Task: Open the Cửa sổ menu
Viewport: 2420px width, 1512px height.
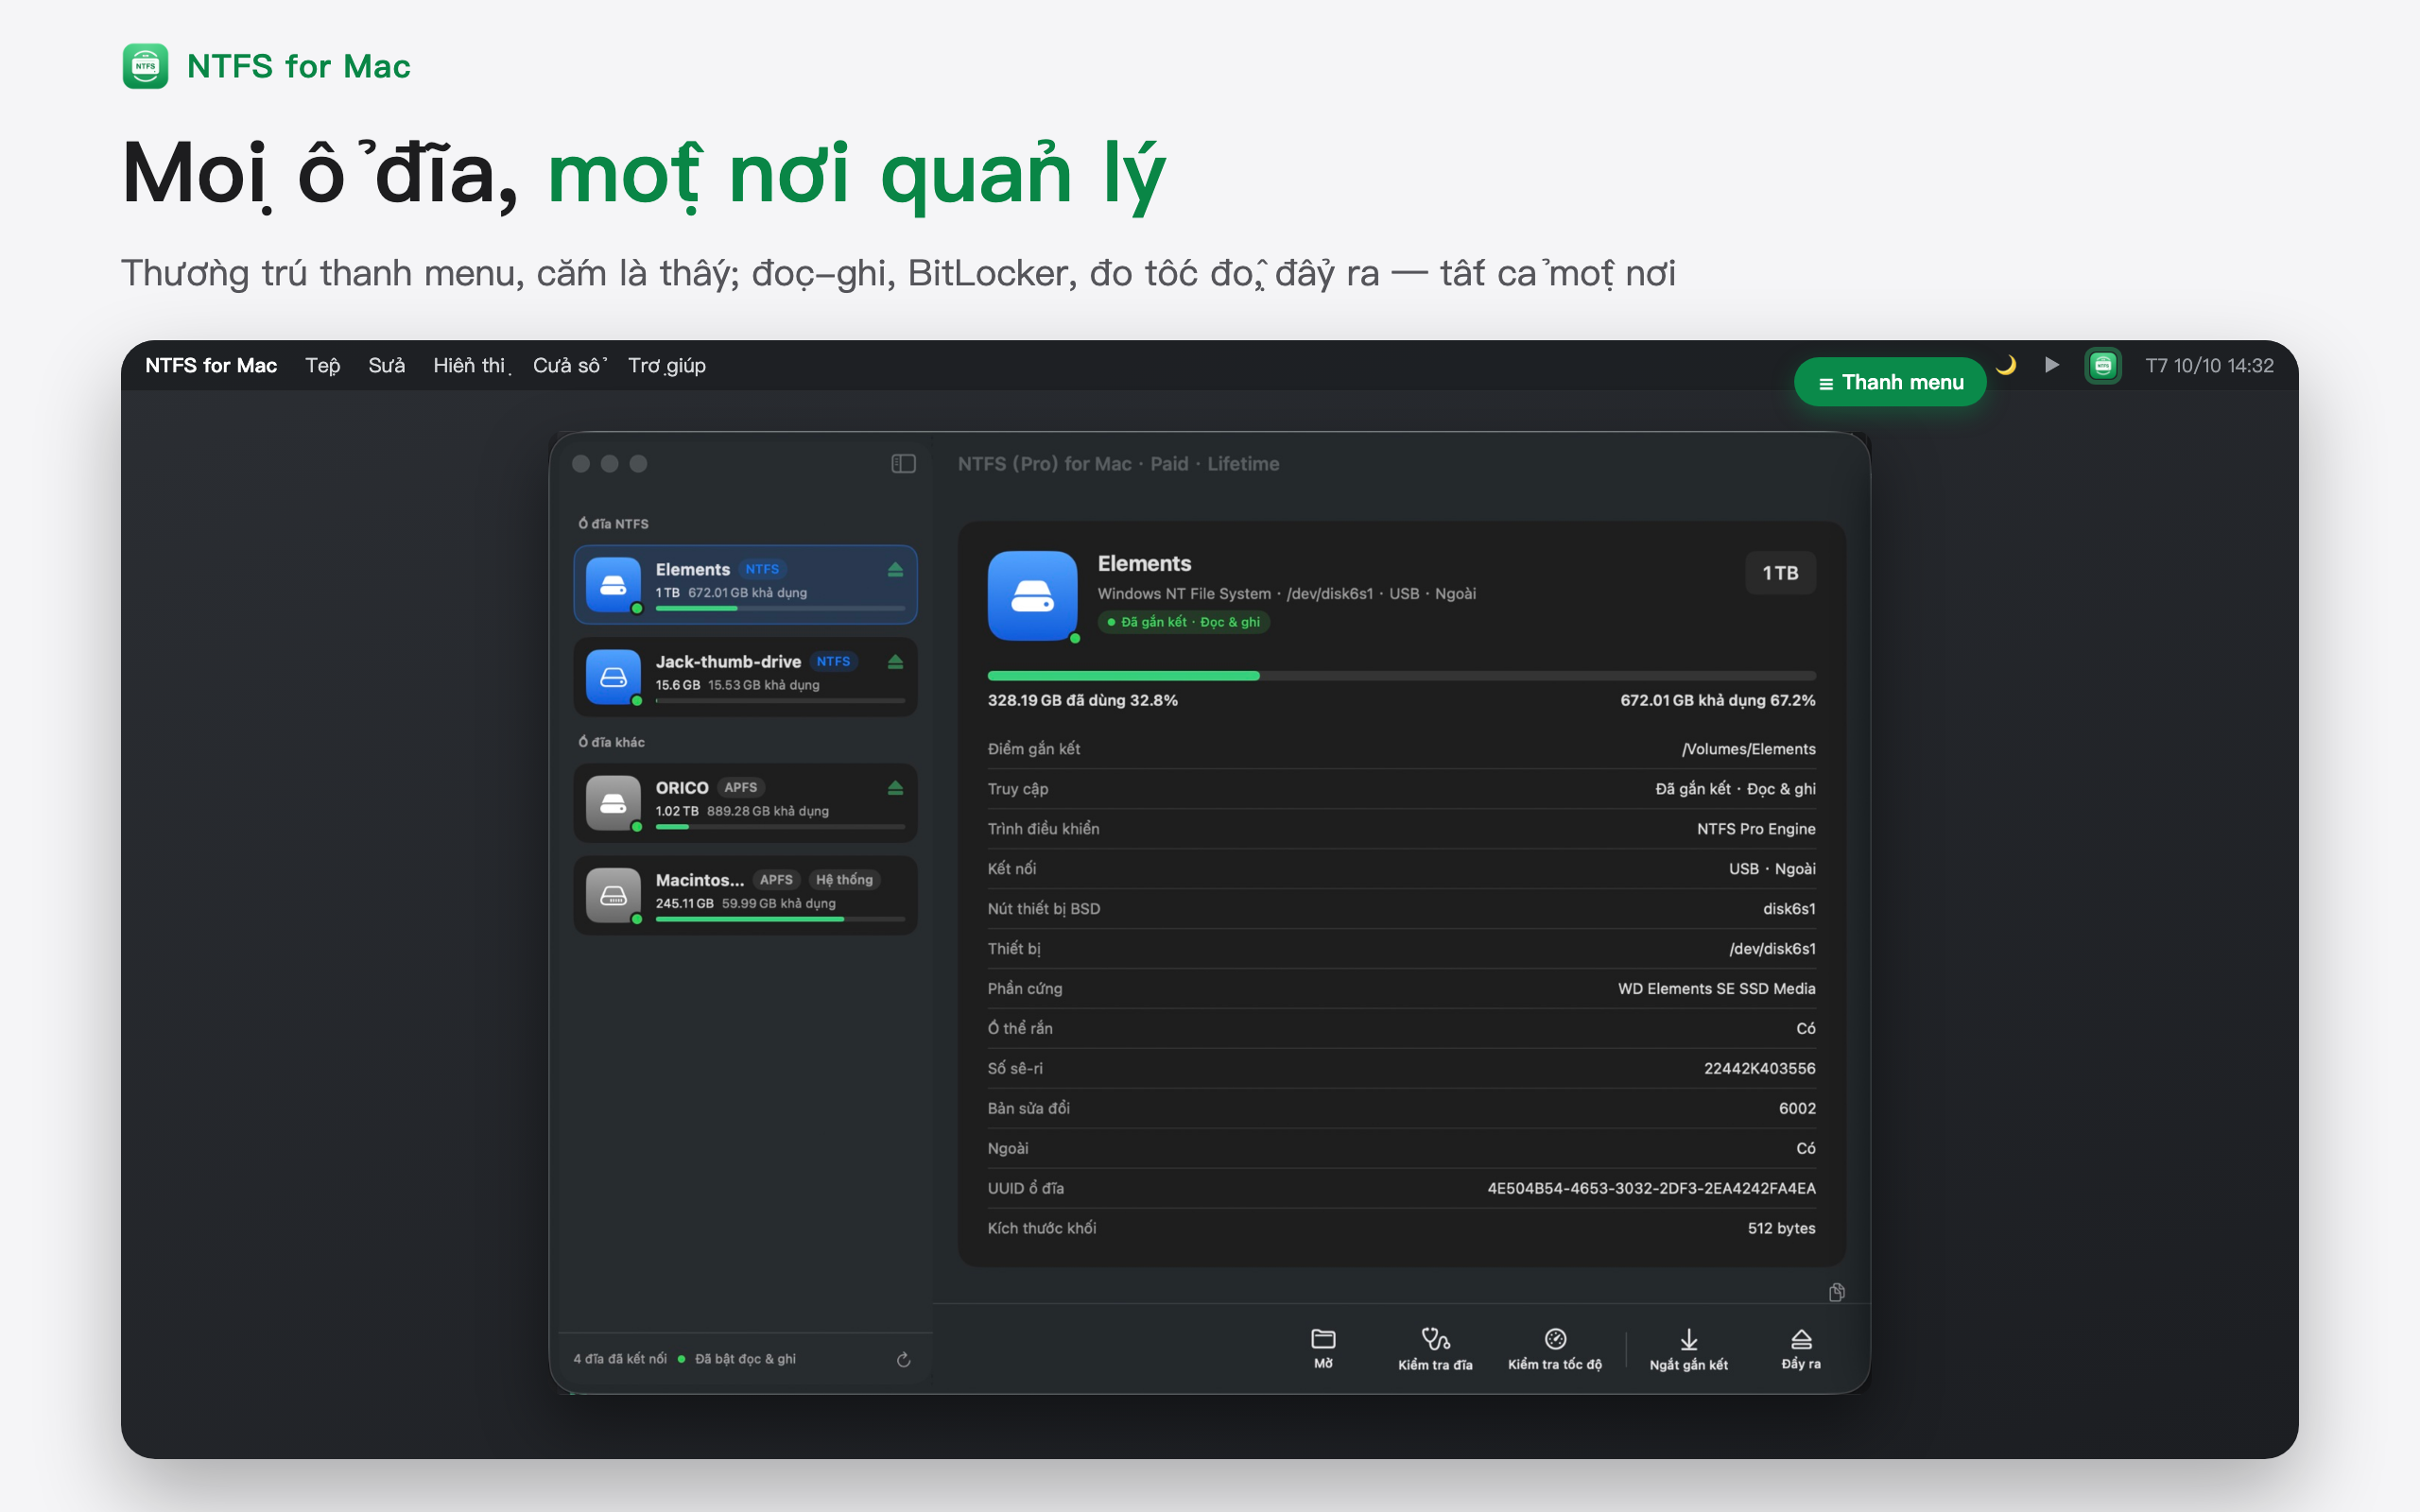Action: (x=569, y=365)
